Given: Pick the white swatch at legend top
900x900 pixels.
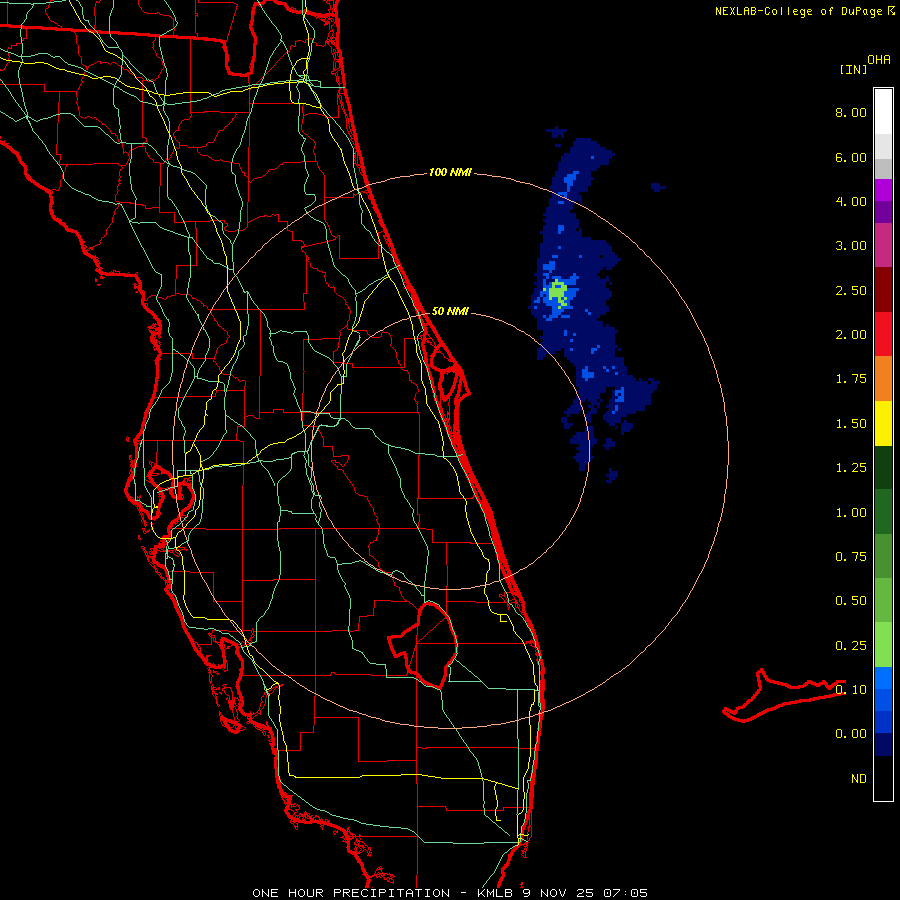Looking at the screenshot, I should pos(883,112).
